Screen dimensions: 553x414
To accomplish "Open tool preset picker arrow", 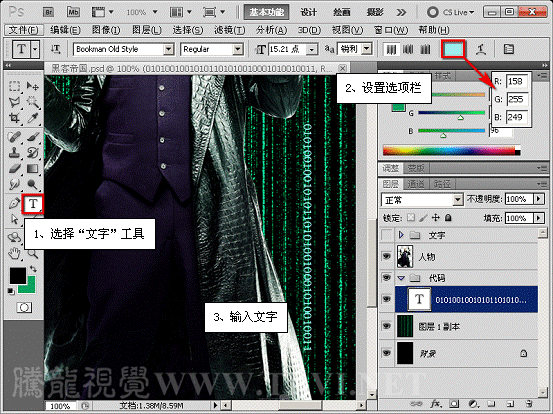I will pyautogui.click(x=35, y=49).
